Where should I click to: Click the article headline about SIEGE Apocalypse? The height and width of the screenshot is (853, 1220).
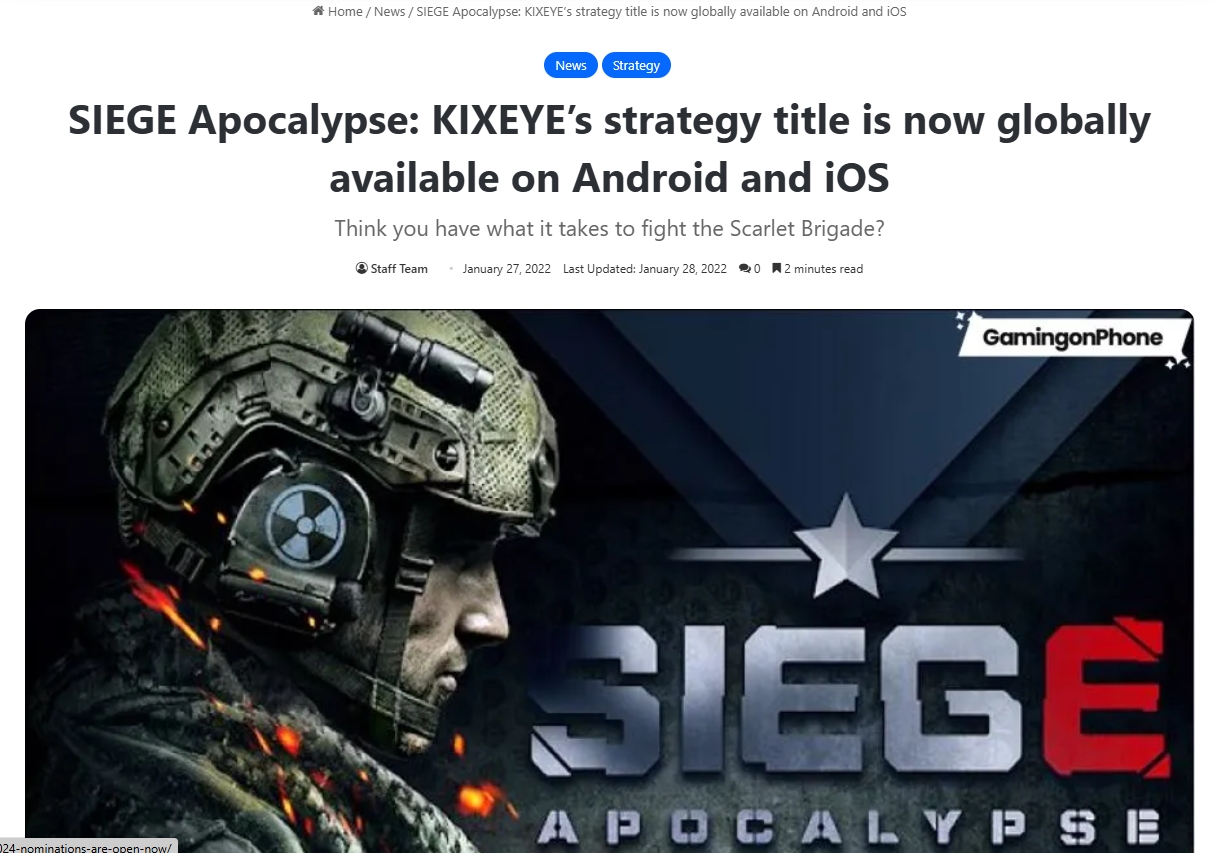click(609, 149)
